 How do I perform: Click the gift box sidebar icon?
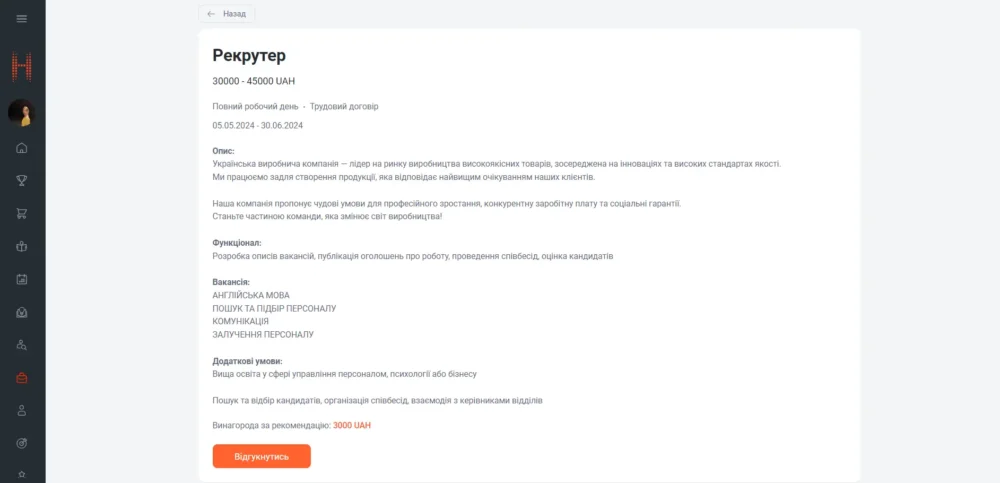(x=22, y=246)
